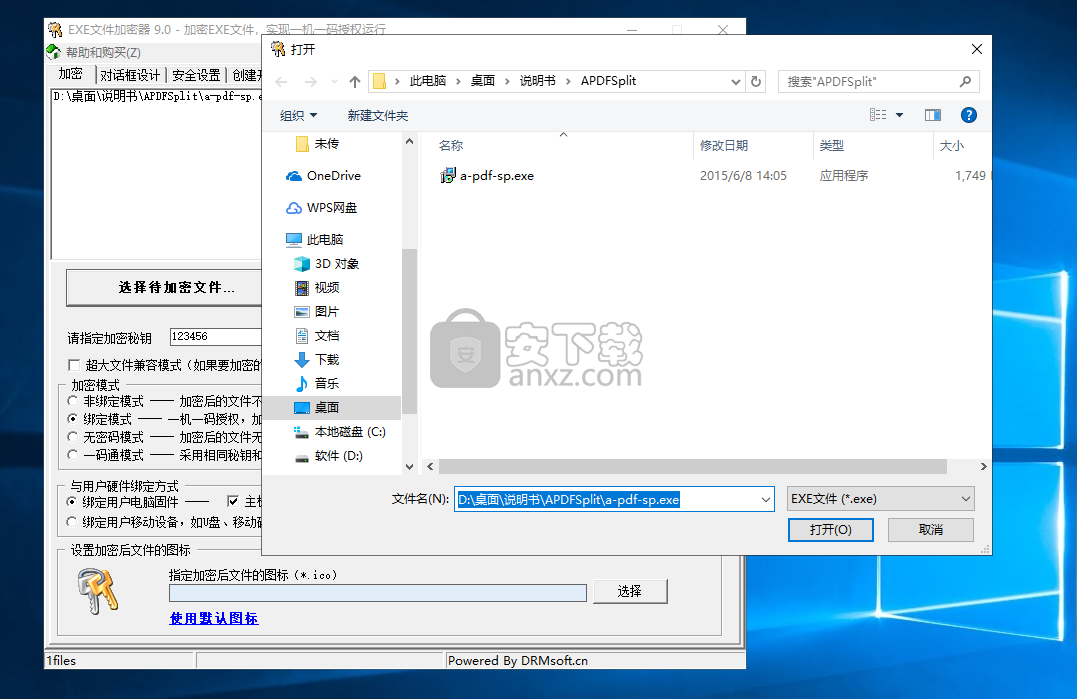Click the search magnifier icon
This screenshot has height=699, width=1077.
[x=965, y=82]
